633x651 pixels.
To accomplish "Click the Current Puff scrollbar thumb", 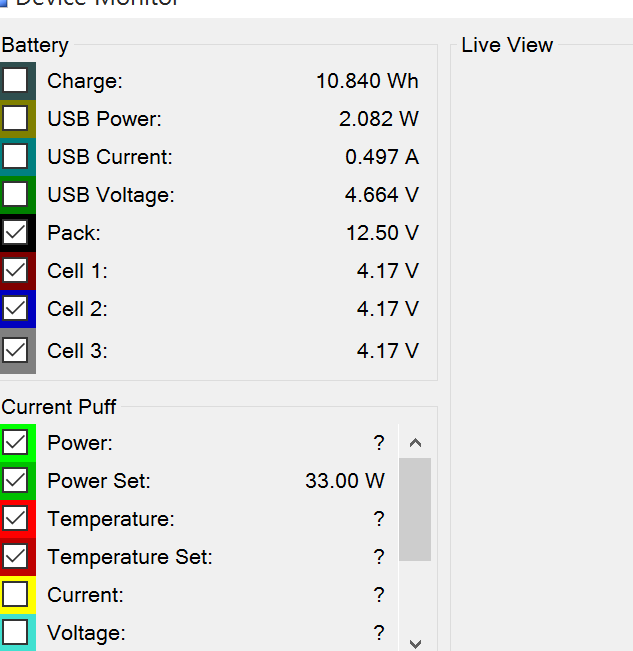I will pos(416,510).
